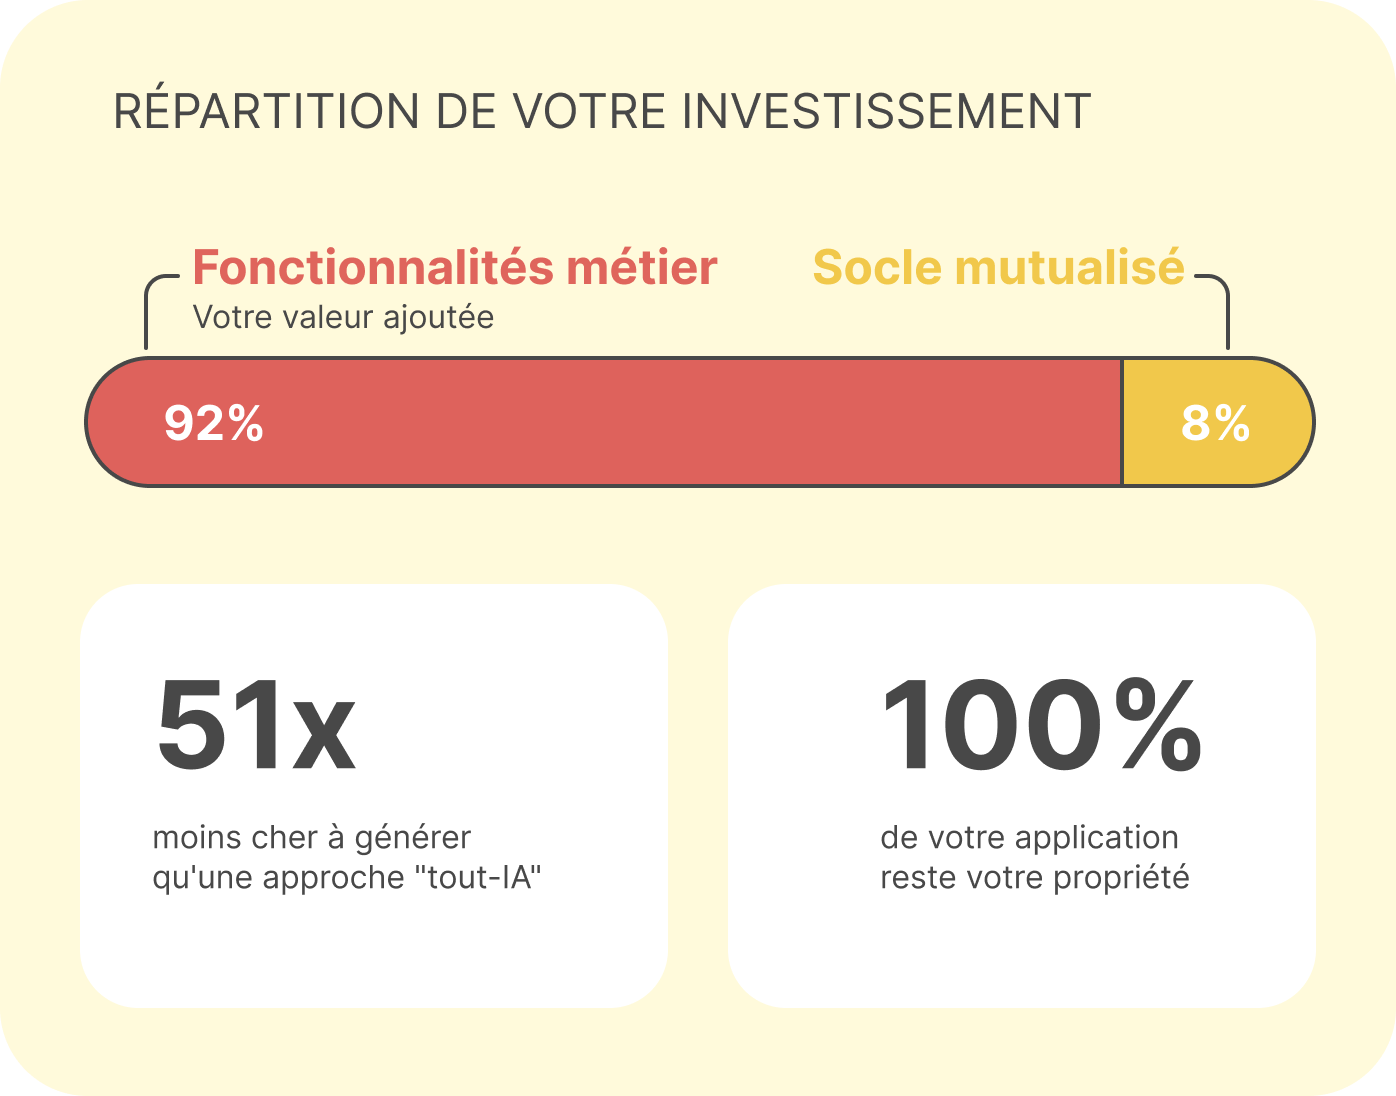Click the 51x figure
The height and width of the screenshot is (1096, 1396).
click(256, 725)
